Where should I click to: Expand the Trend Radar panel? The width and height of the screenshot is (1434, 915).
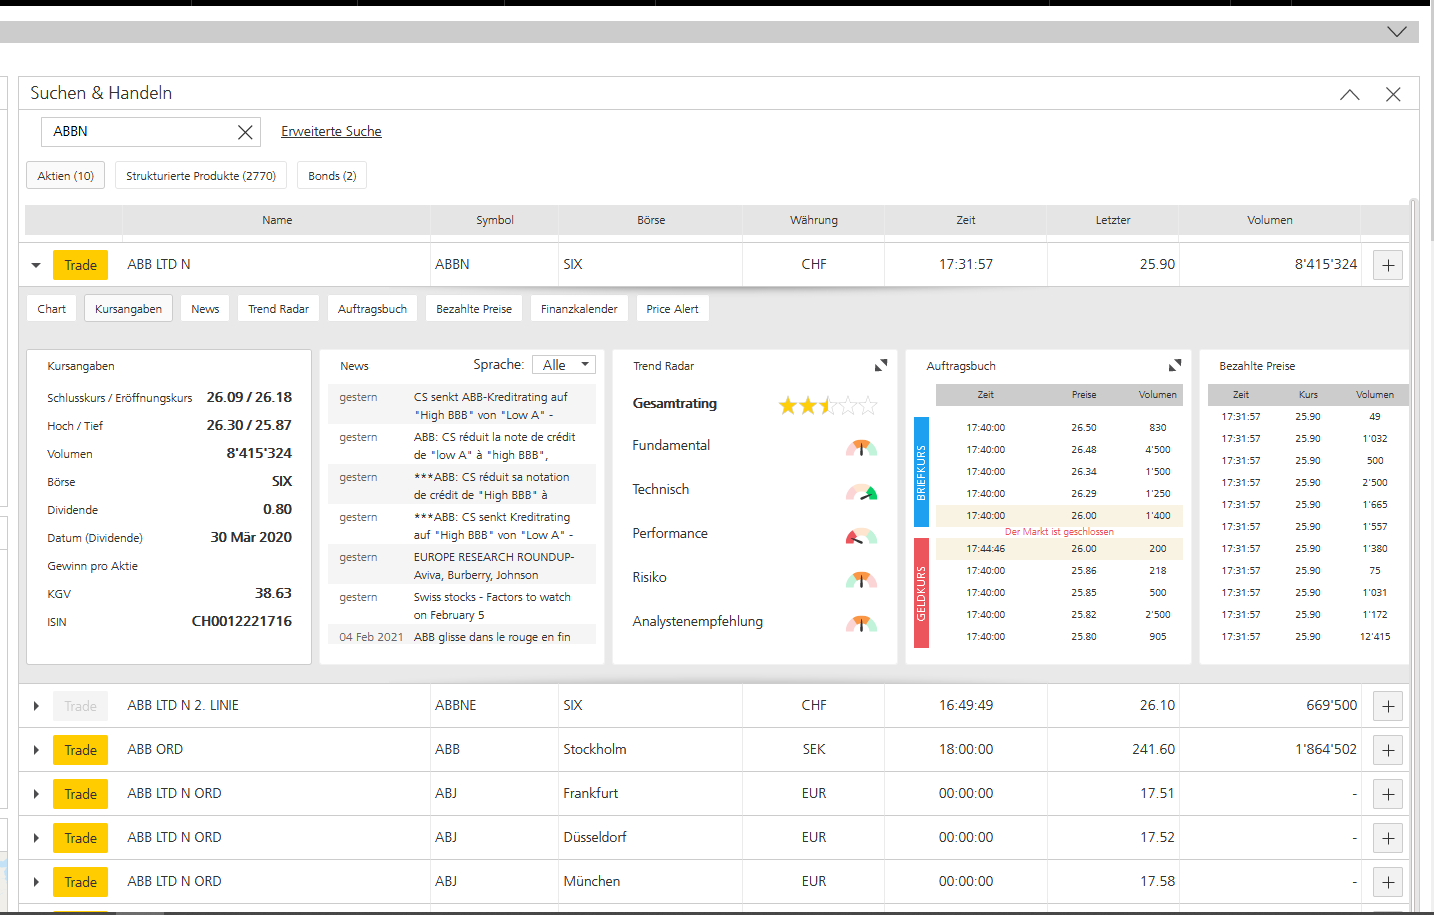coord(880,366)
